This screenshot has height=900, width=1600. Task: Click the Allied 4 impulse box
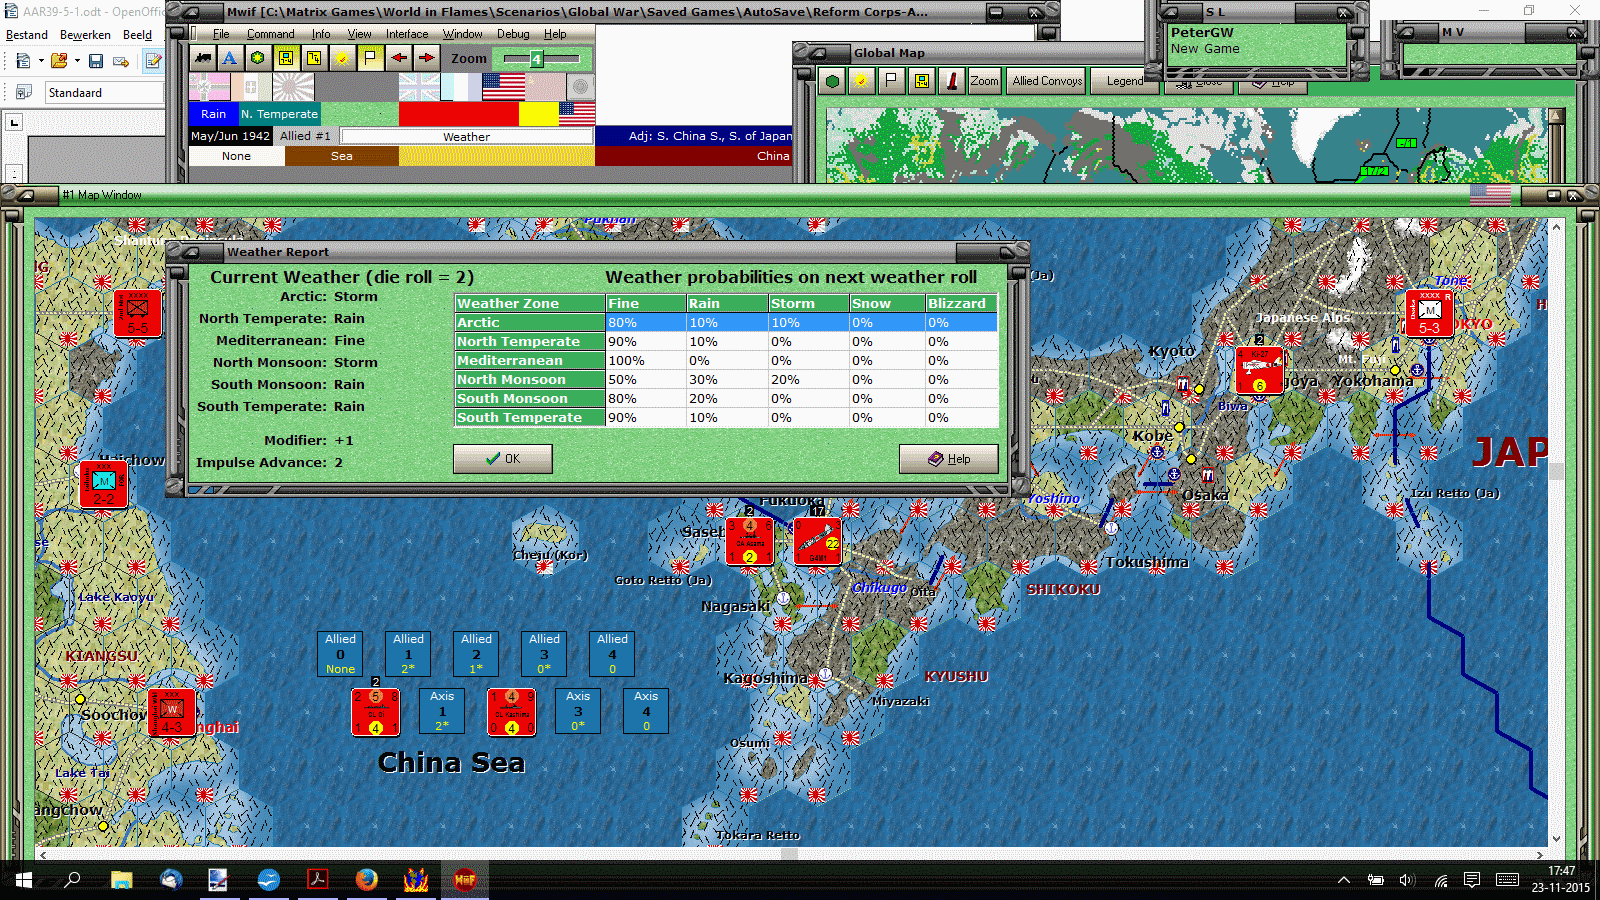612,653
